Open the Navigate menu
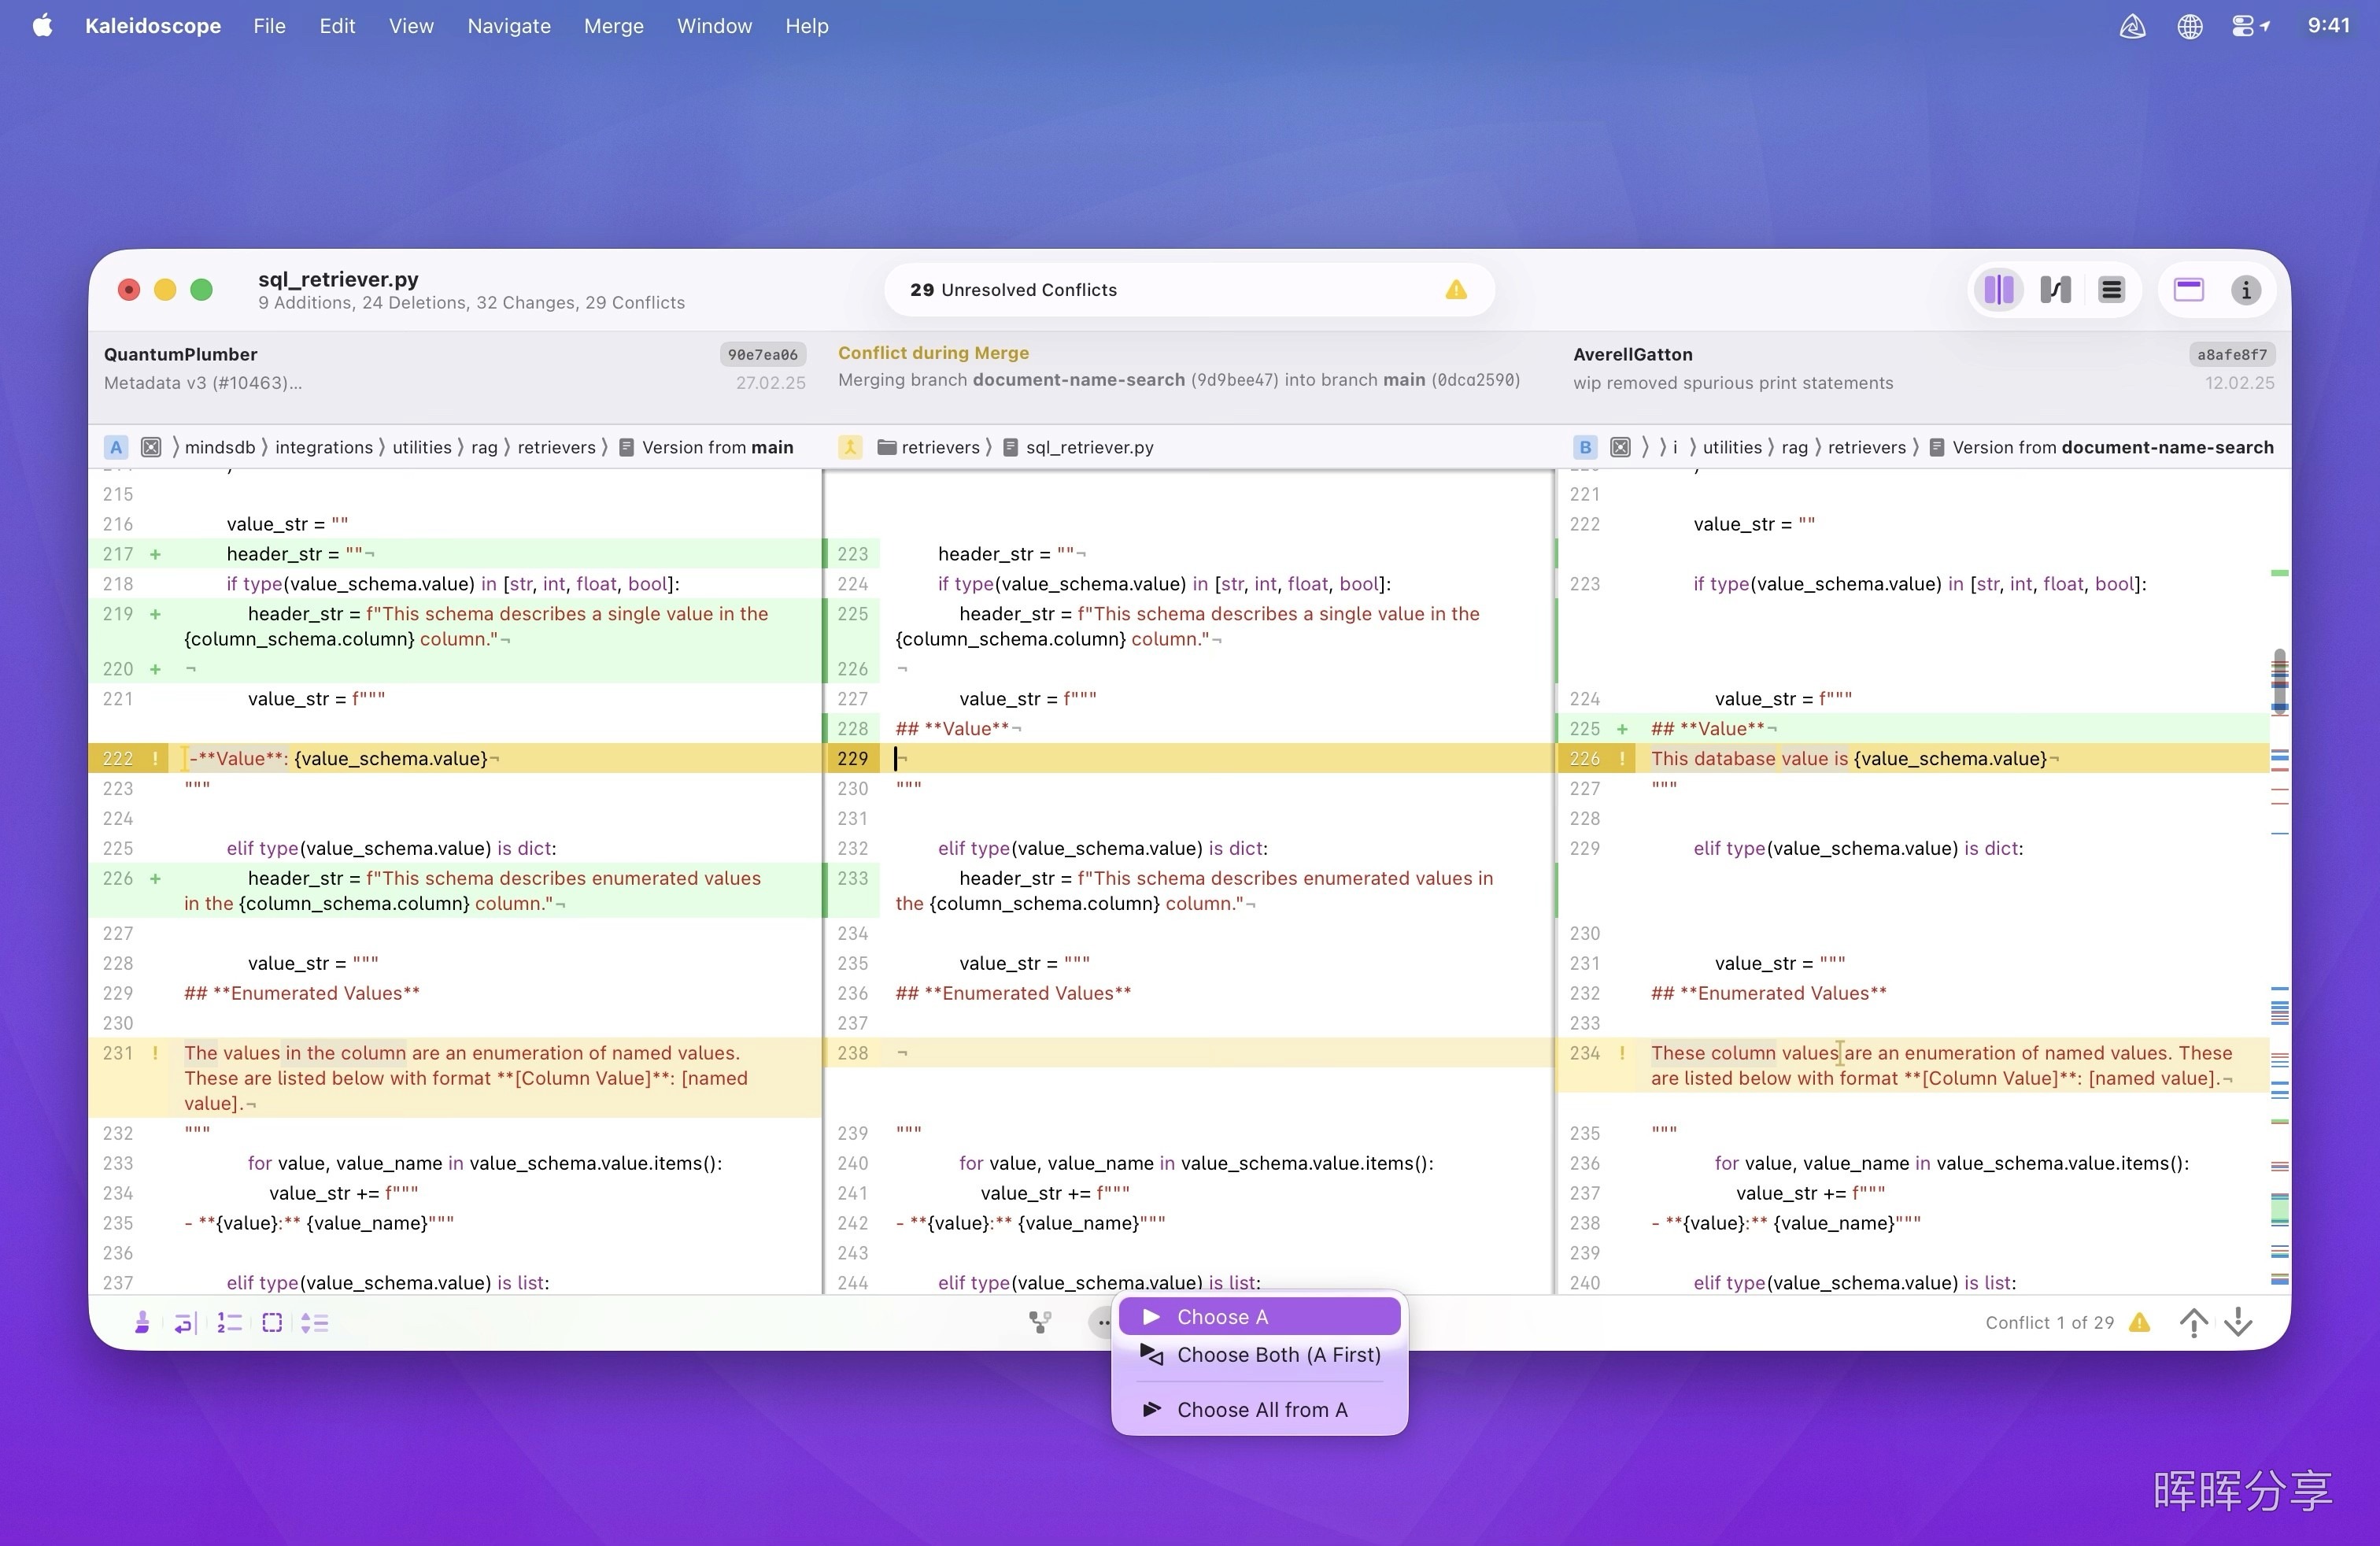 [x=508, y=26]
